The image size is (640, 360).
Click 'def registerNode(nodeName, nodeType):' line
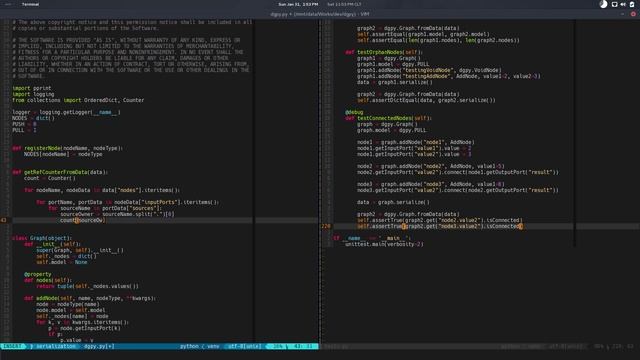click(x=67, y=148)
